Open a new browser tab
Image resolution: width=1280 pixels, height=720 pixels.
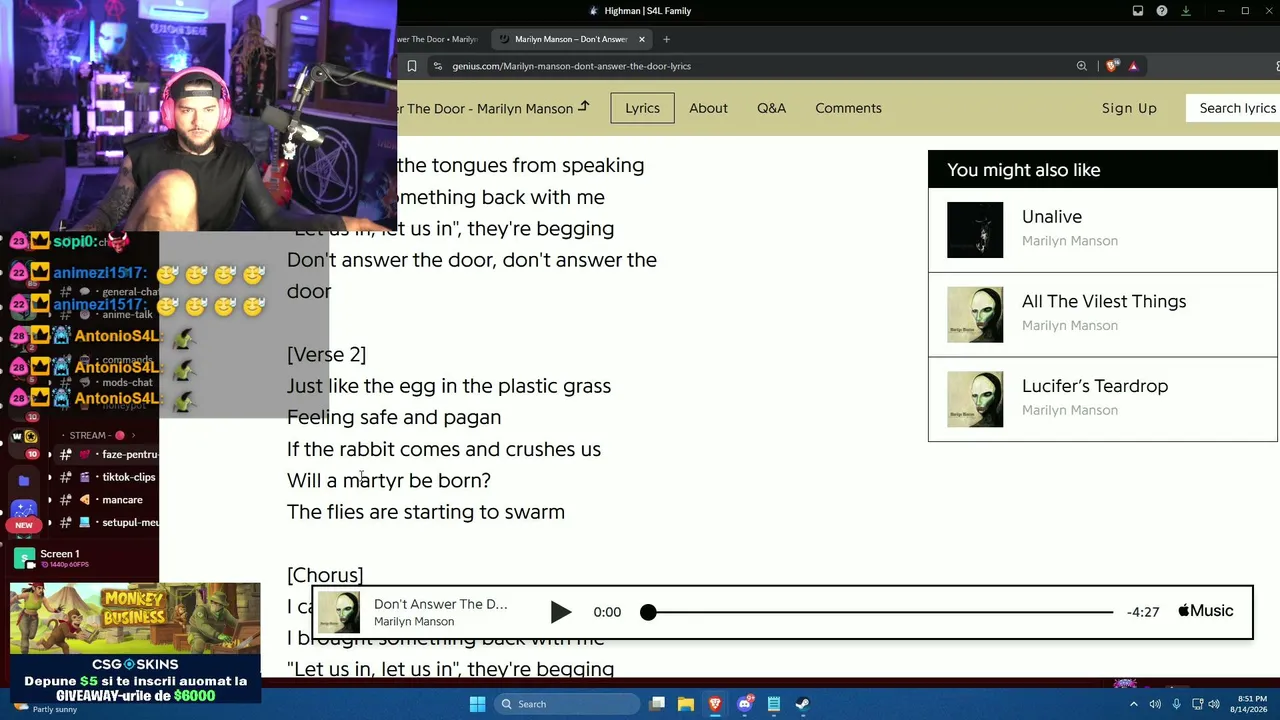click(x=667, y=39)
